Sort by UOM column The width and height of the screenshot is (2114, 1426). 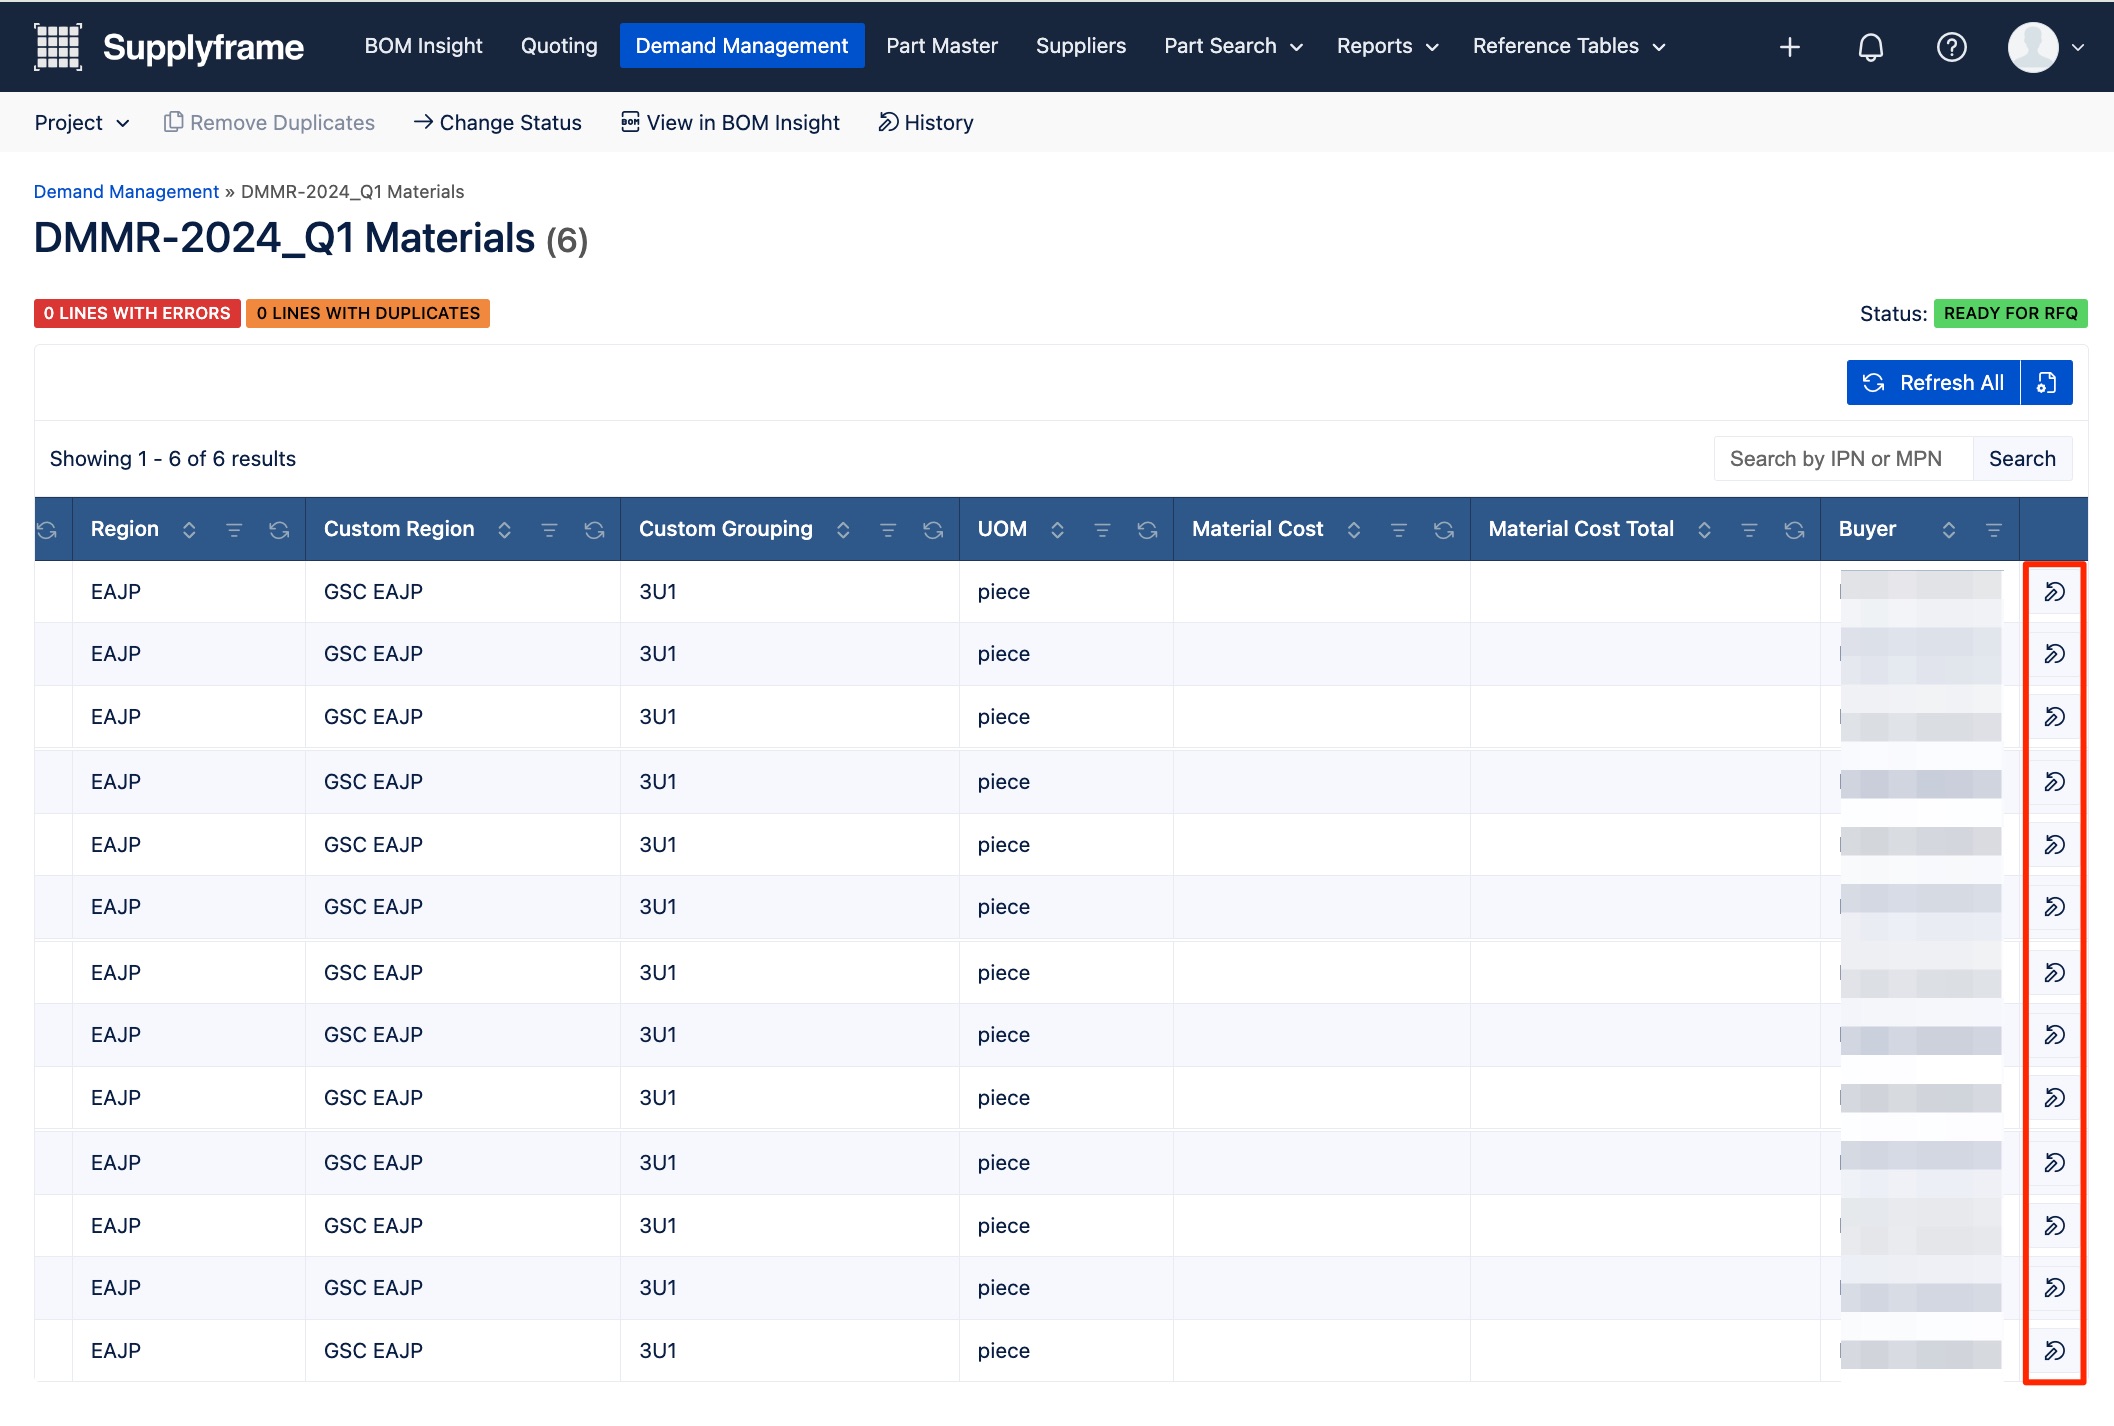click(x=1057, y=530)
